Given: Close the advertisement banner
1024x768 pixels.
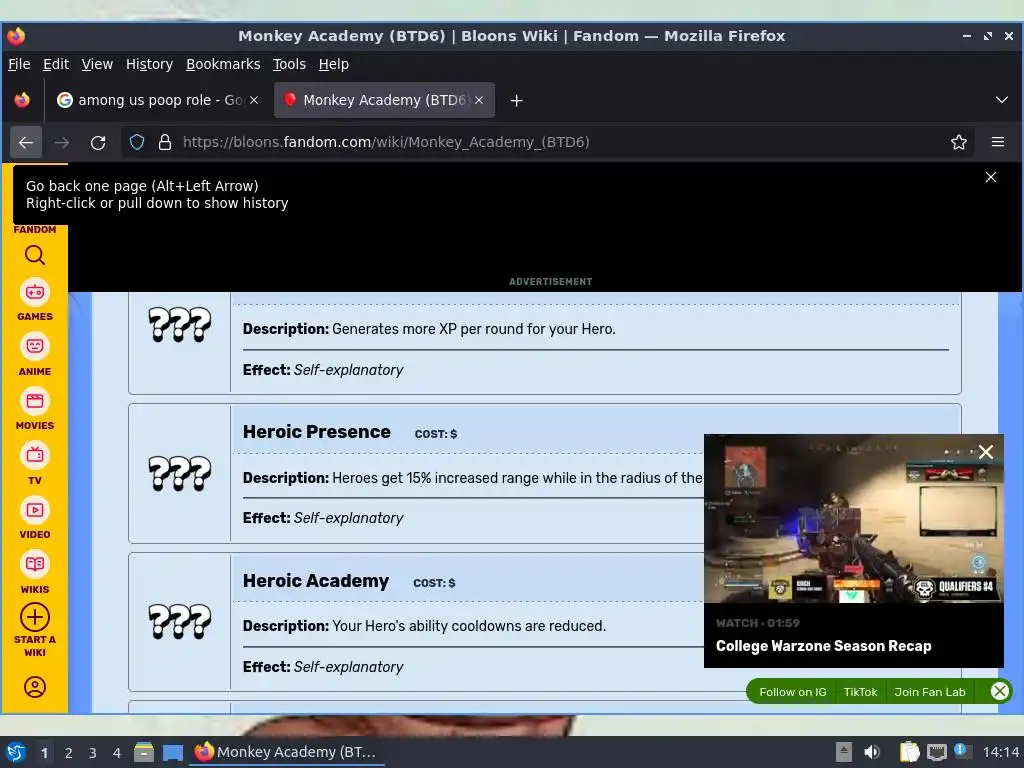Looking at the screenshot, I should pos(990,177).
